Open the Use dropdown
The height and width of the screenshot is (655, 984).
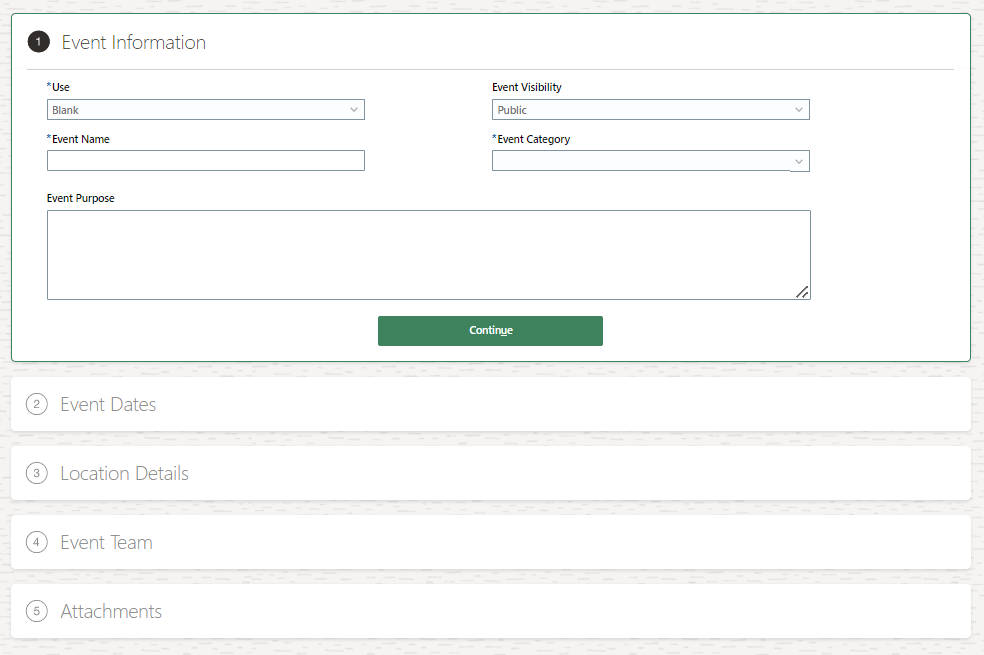point(205,110)
